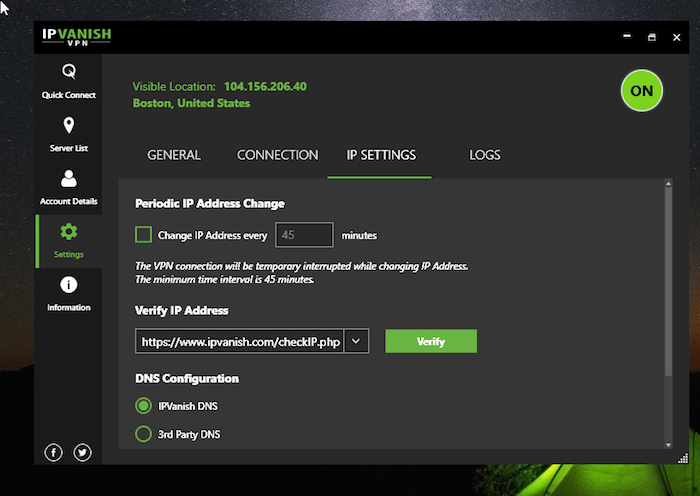Open Quick Connect from the sidebar
700x496 pixels.
[68, 81]
